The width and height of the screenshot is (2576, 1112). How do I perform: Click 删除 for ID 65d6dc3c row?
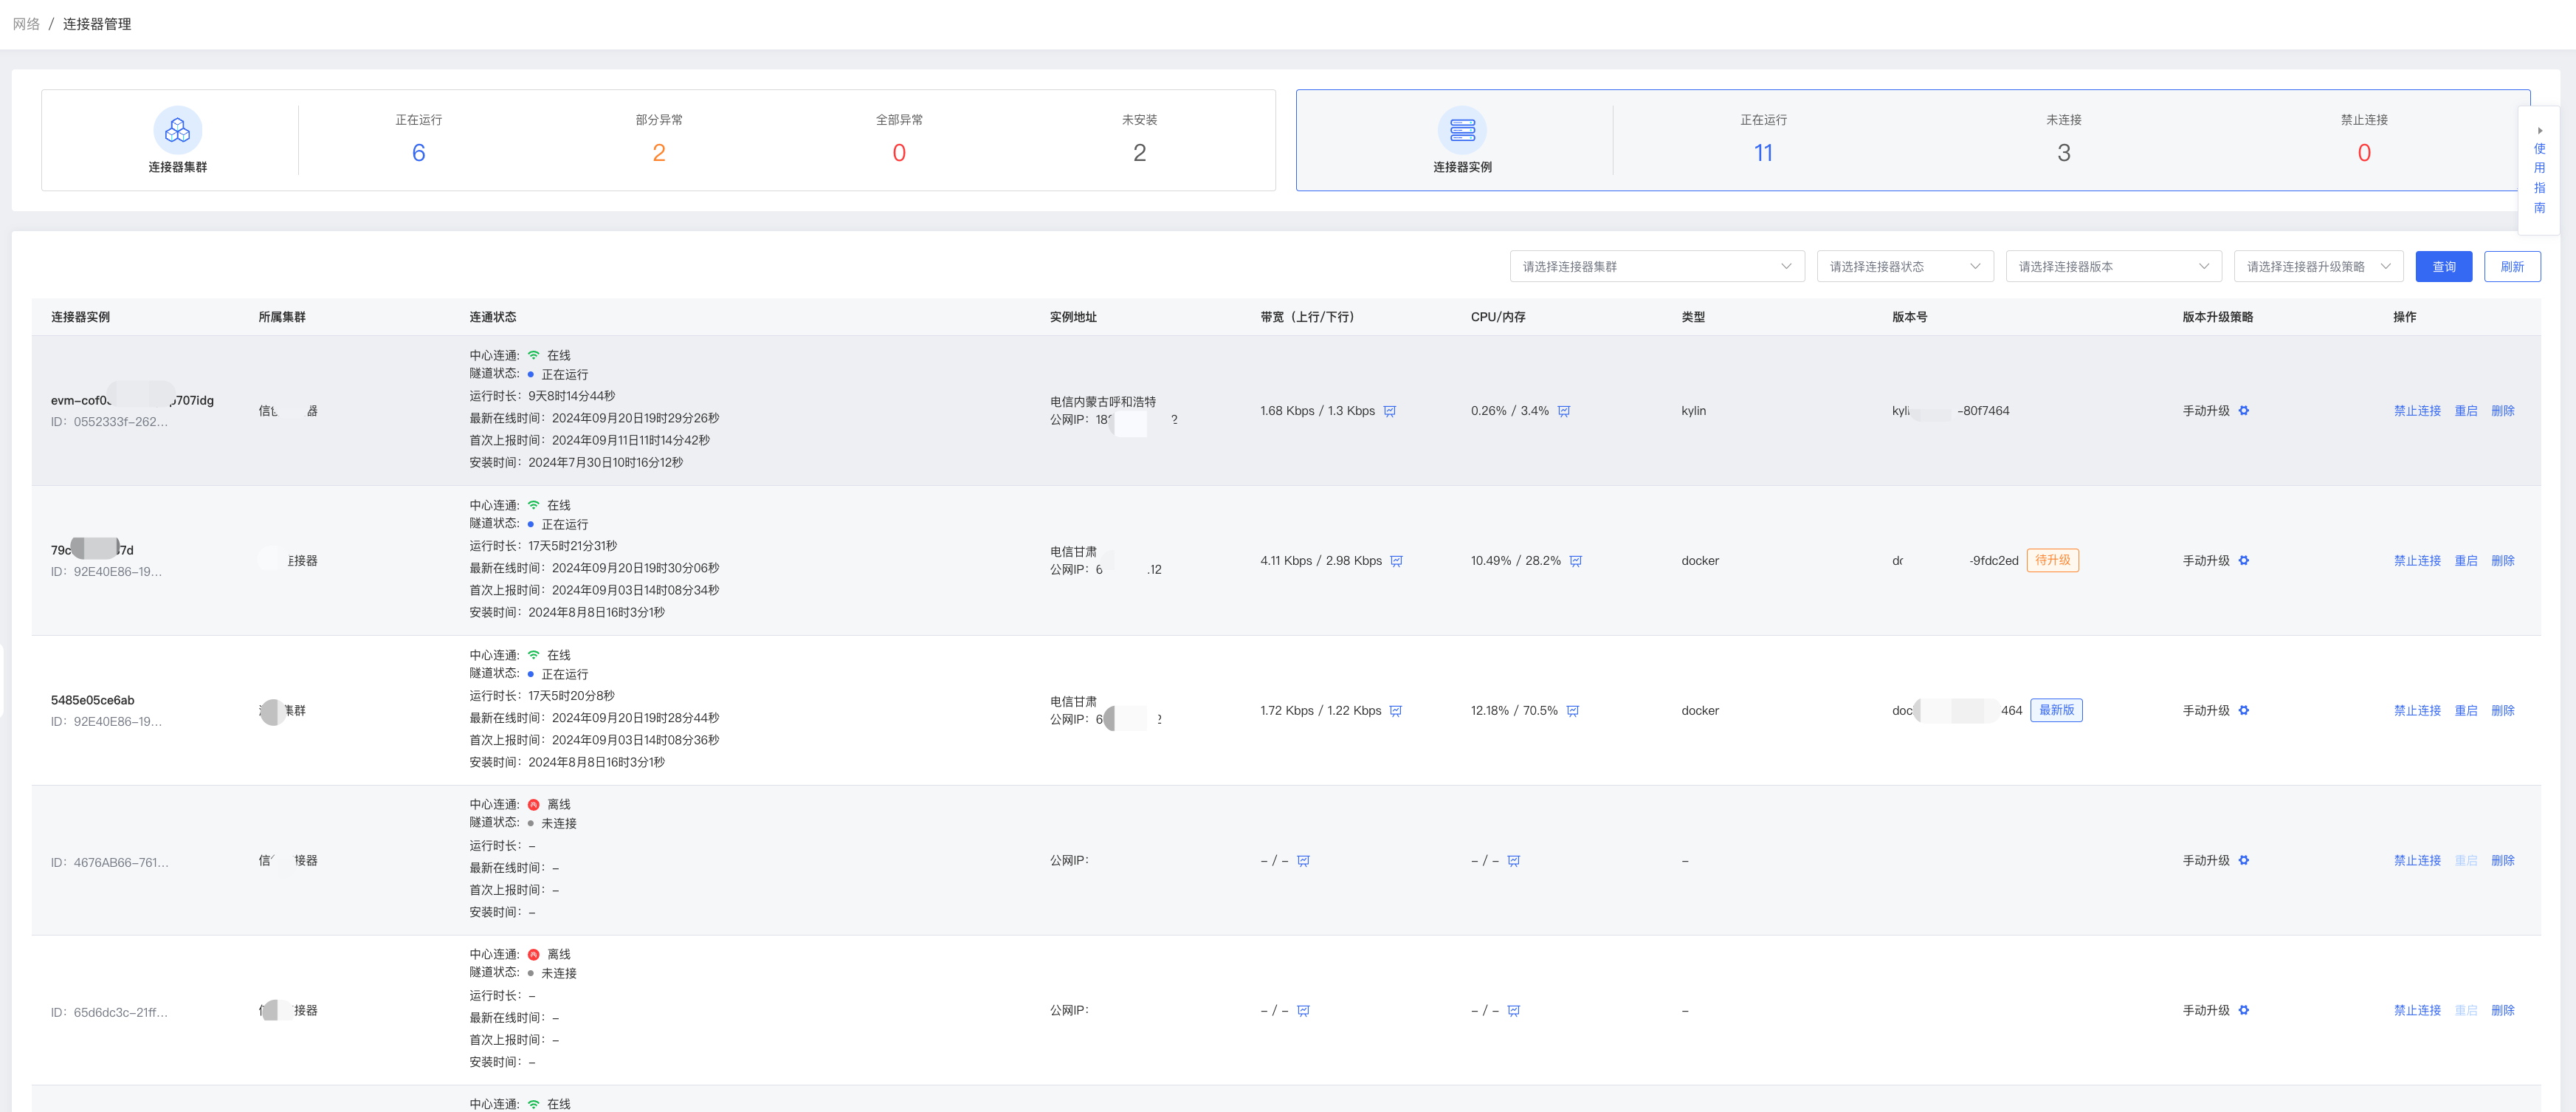tap(2502, 1011)
